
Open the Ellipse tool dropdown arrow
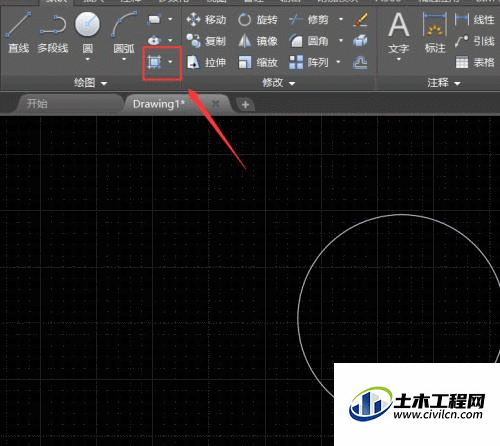(170, 41)
